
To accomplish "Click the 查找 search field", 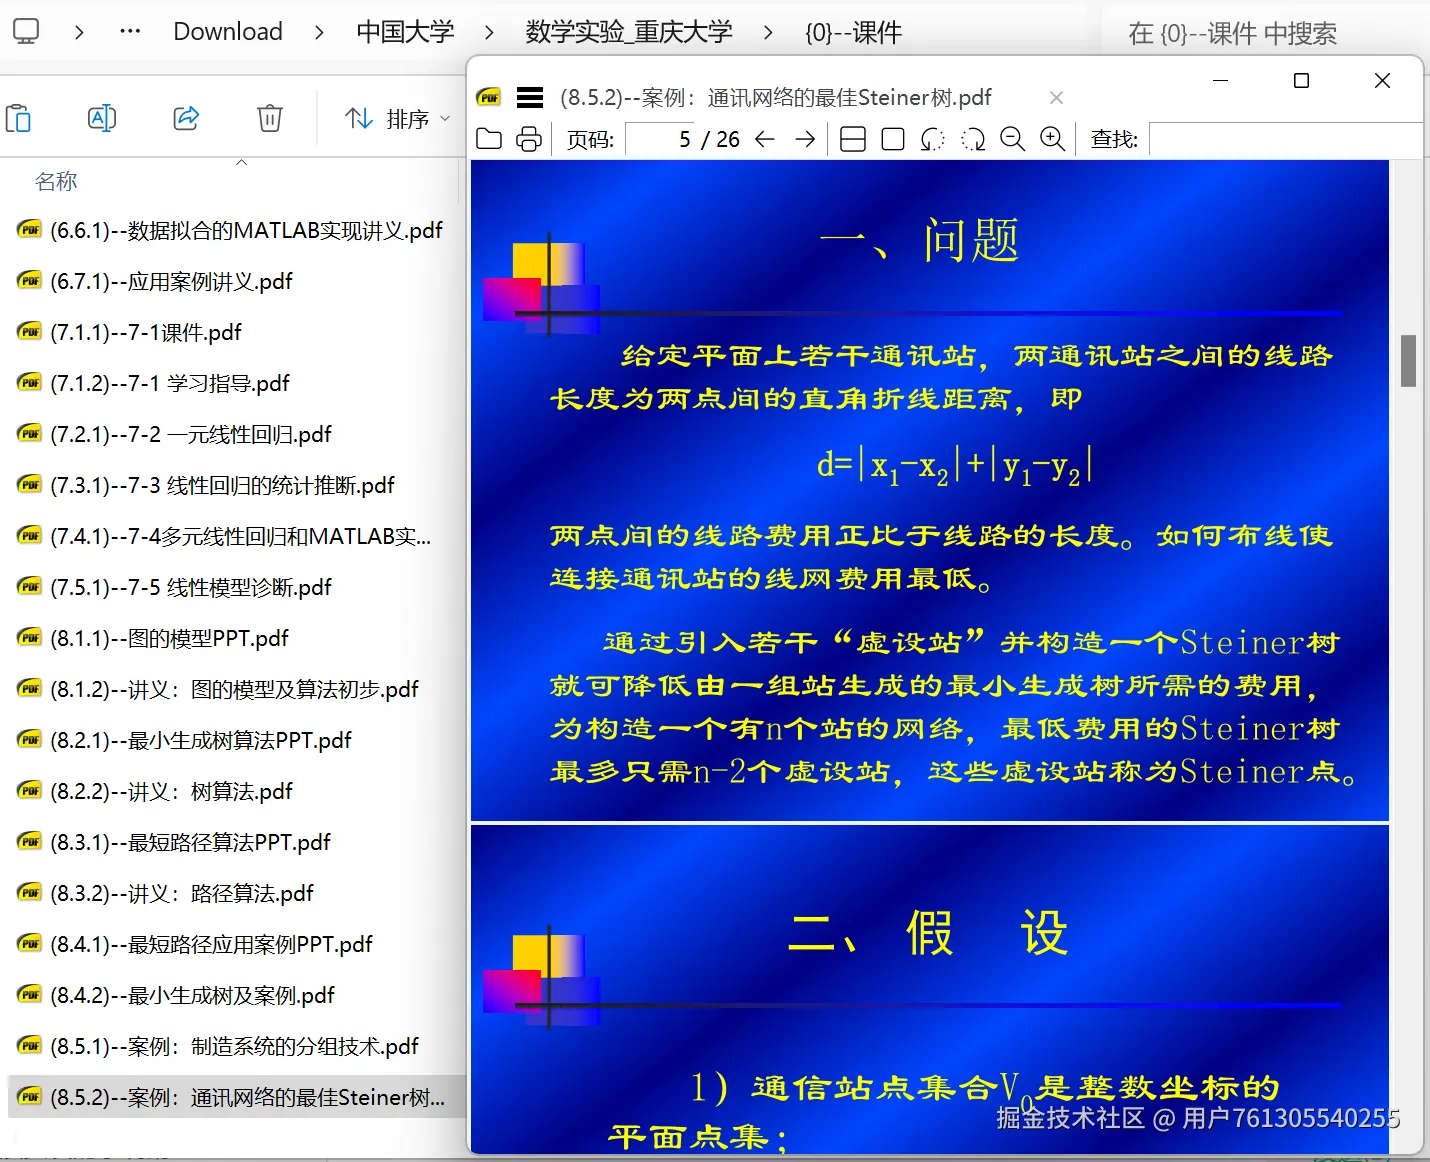I will click(1285, 139).
